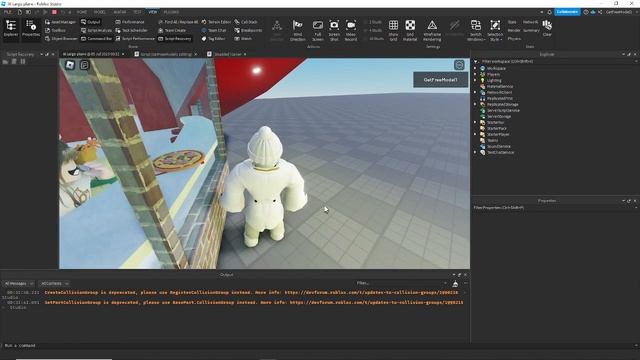Select ServerStorage in Explorer
Image resolution: width=640 pixels, height=360 pixels.
tap(499, 116)
